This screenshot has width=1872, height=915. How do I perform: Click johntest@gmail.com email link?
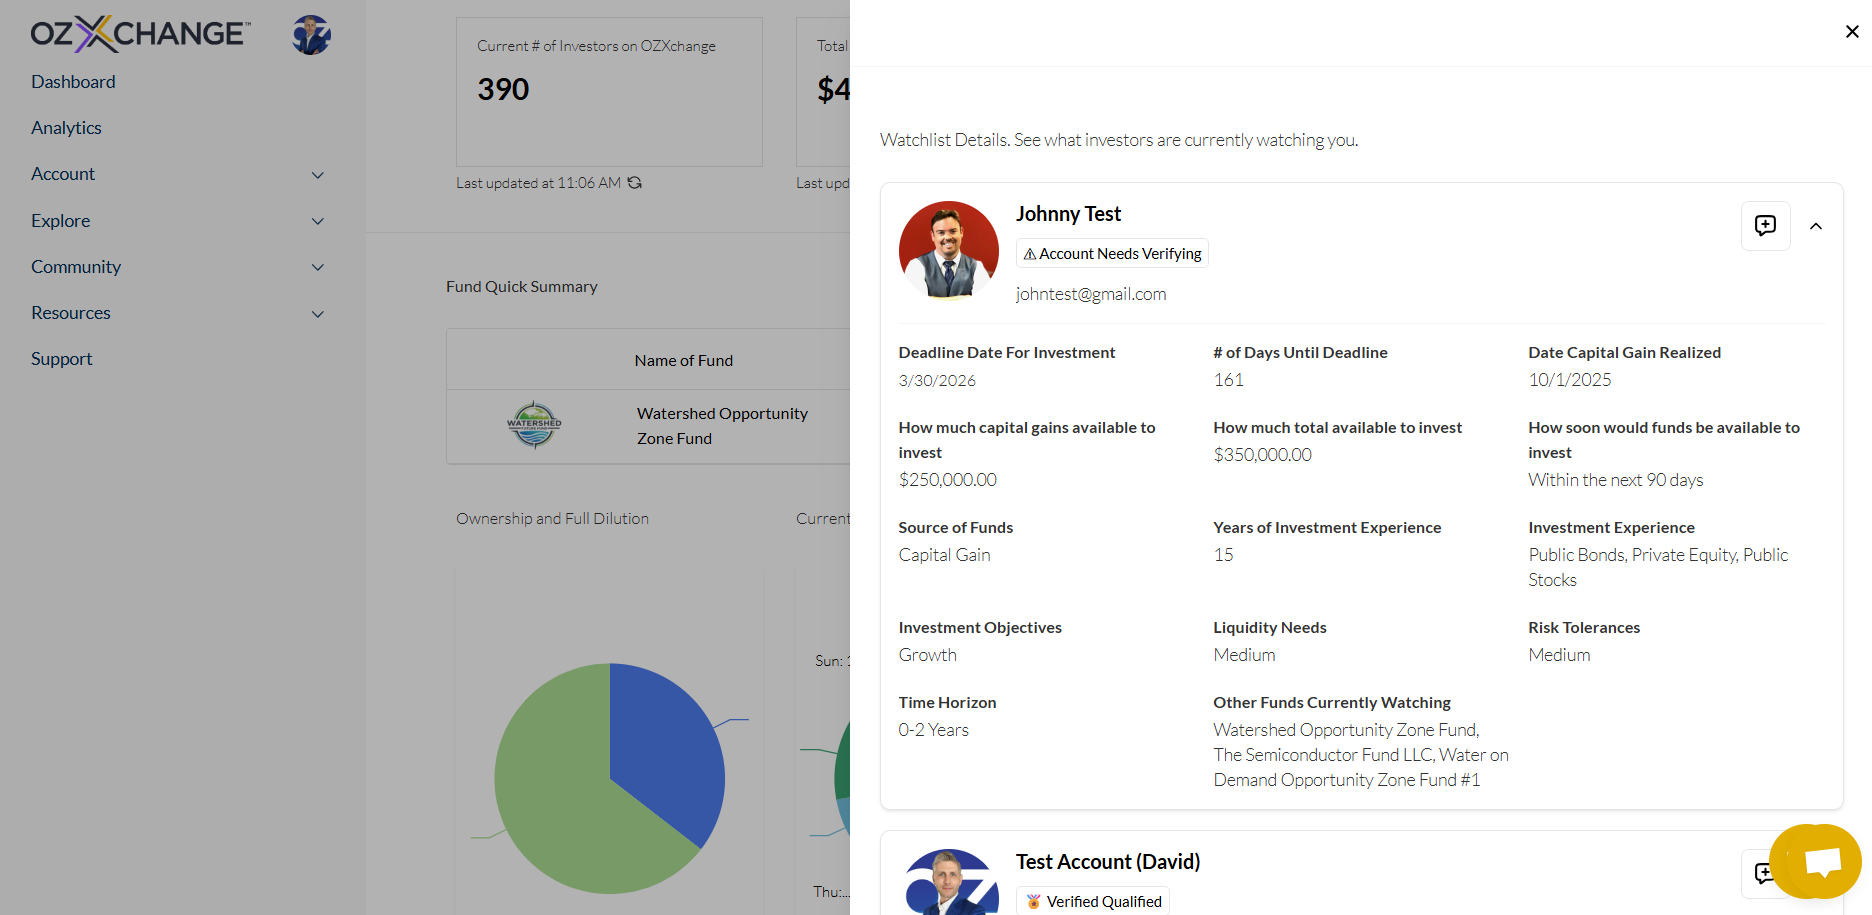coord(1091,294)
